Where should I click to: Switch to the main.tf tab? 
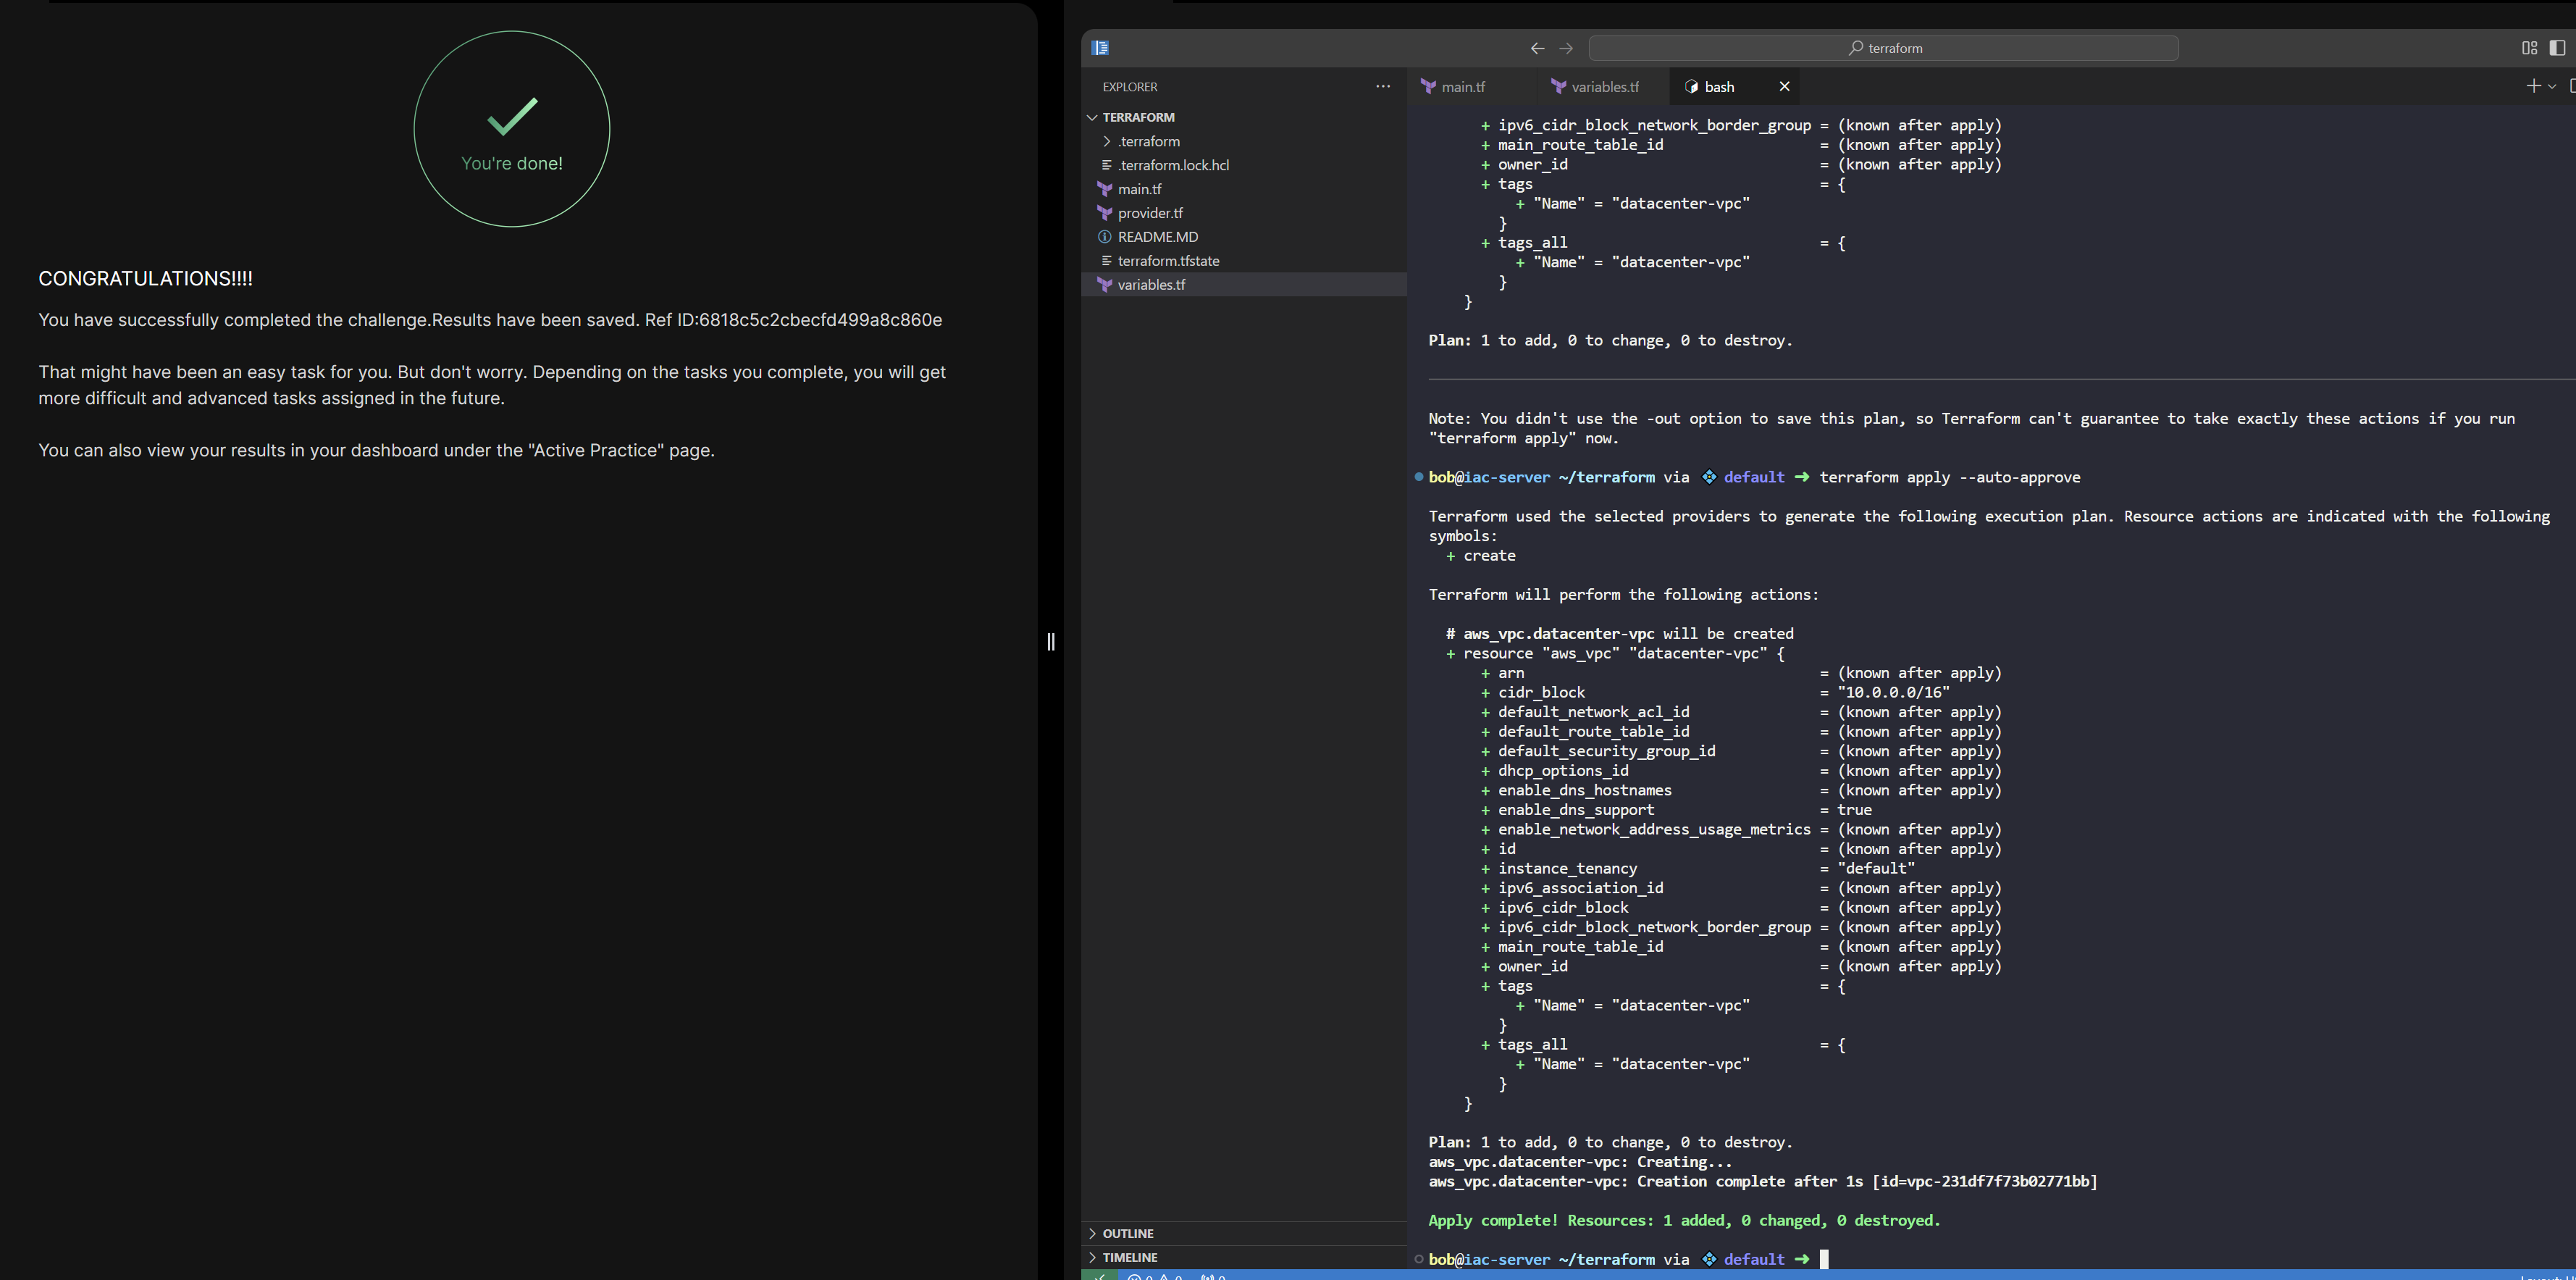tap(1462, 87)
